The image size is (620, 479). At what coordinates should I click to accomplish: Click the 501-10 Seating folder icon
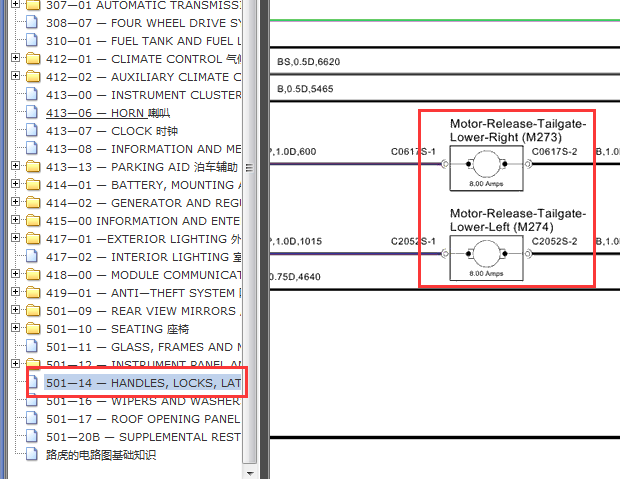(x=33, y=328)
